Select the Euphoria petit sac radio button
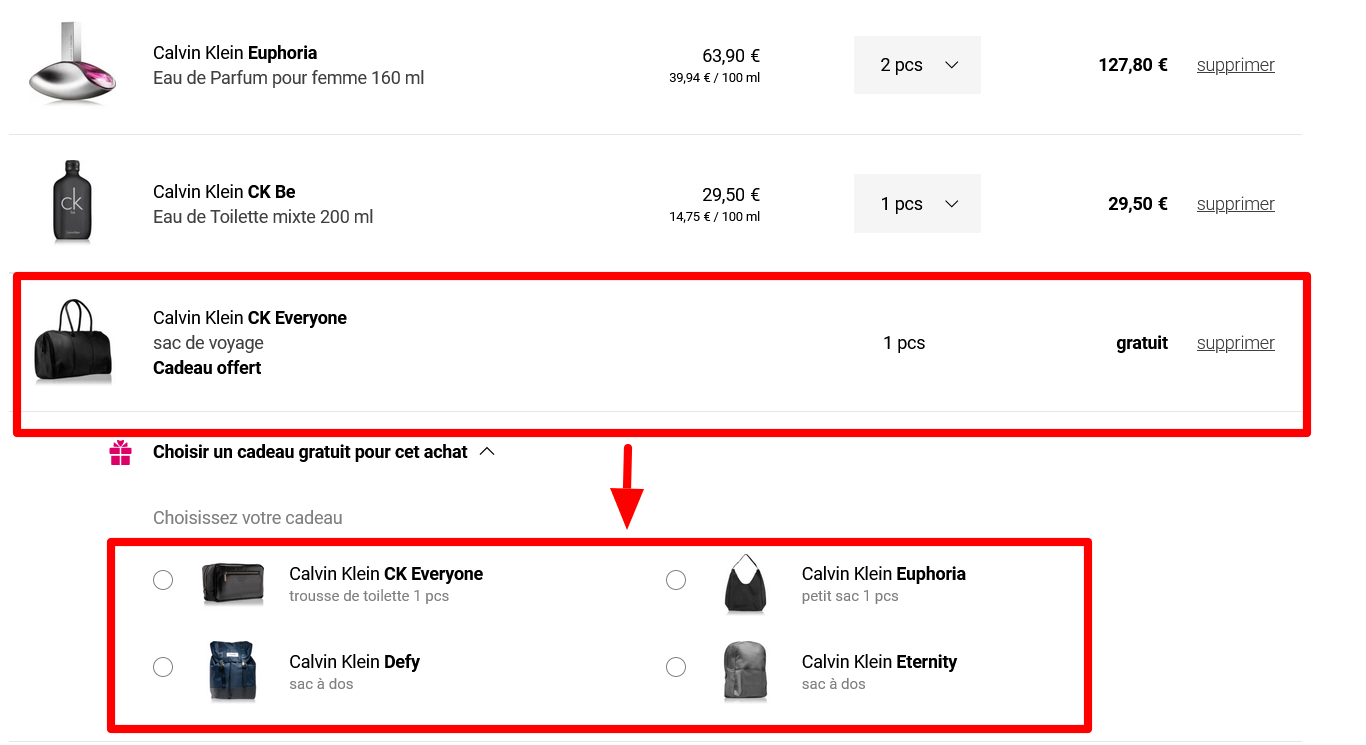The width and height of the screenshot is (1366, 745). (x=676, y=580)
